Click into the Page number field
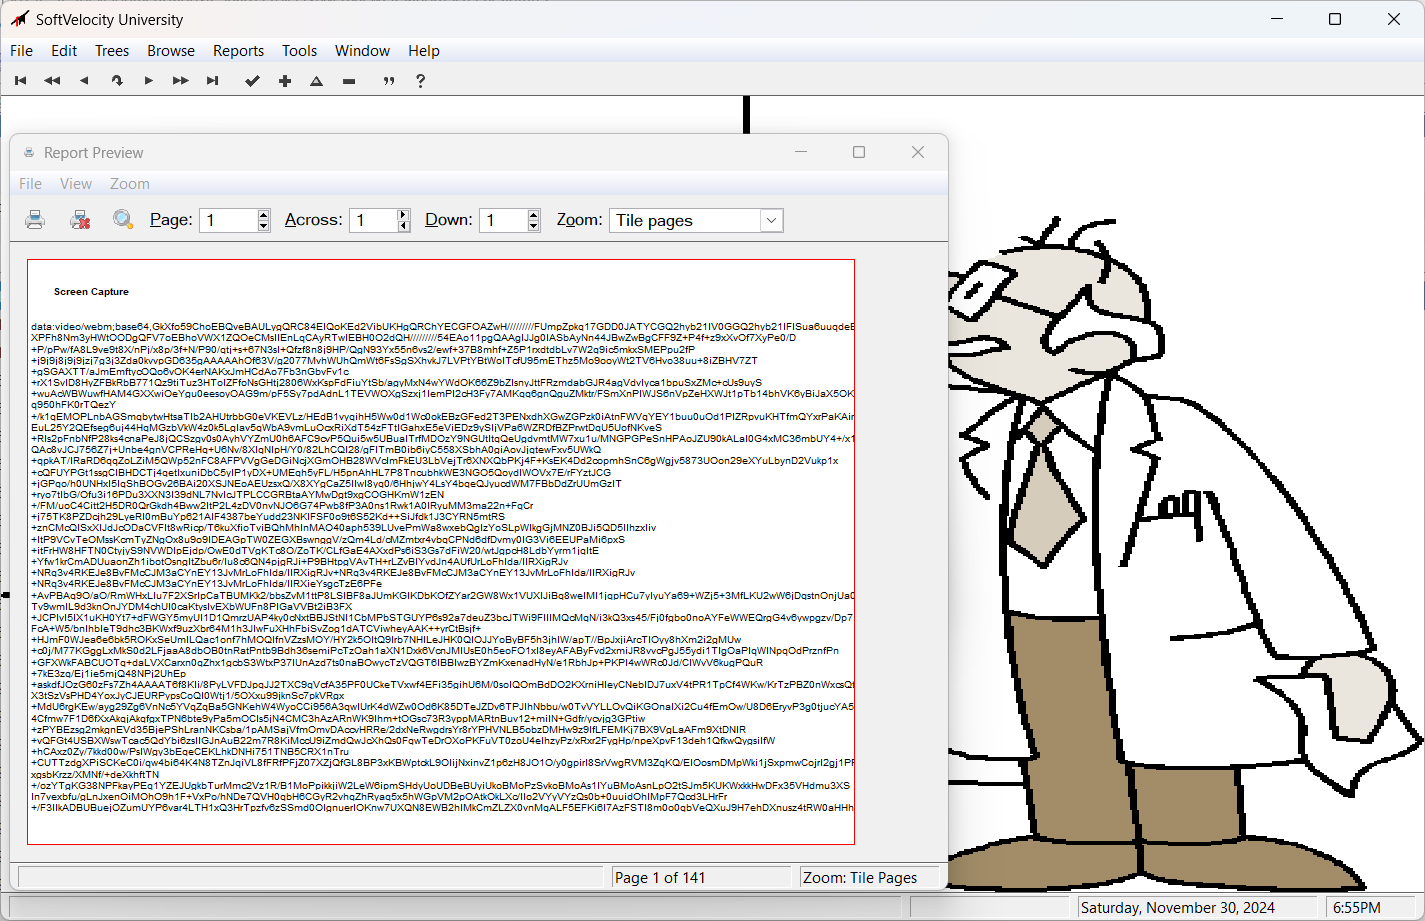This screenshot has height=921, width=1425. coord(228,221)
